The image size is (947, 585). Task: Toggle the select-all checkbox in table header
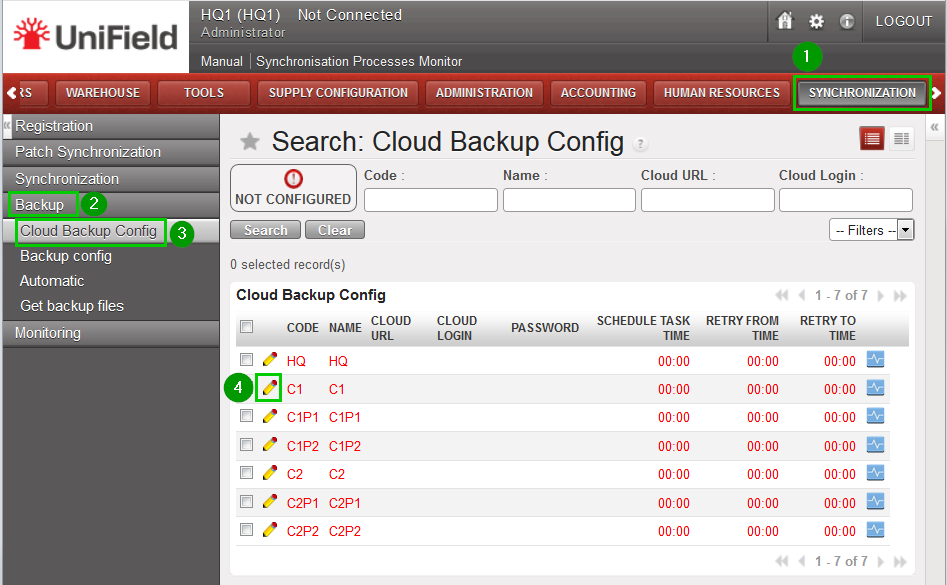(246, 326)
